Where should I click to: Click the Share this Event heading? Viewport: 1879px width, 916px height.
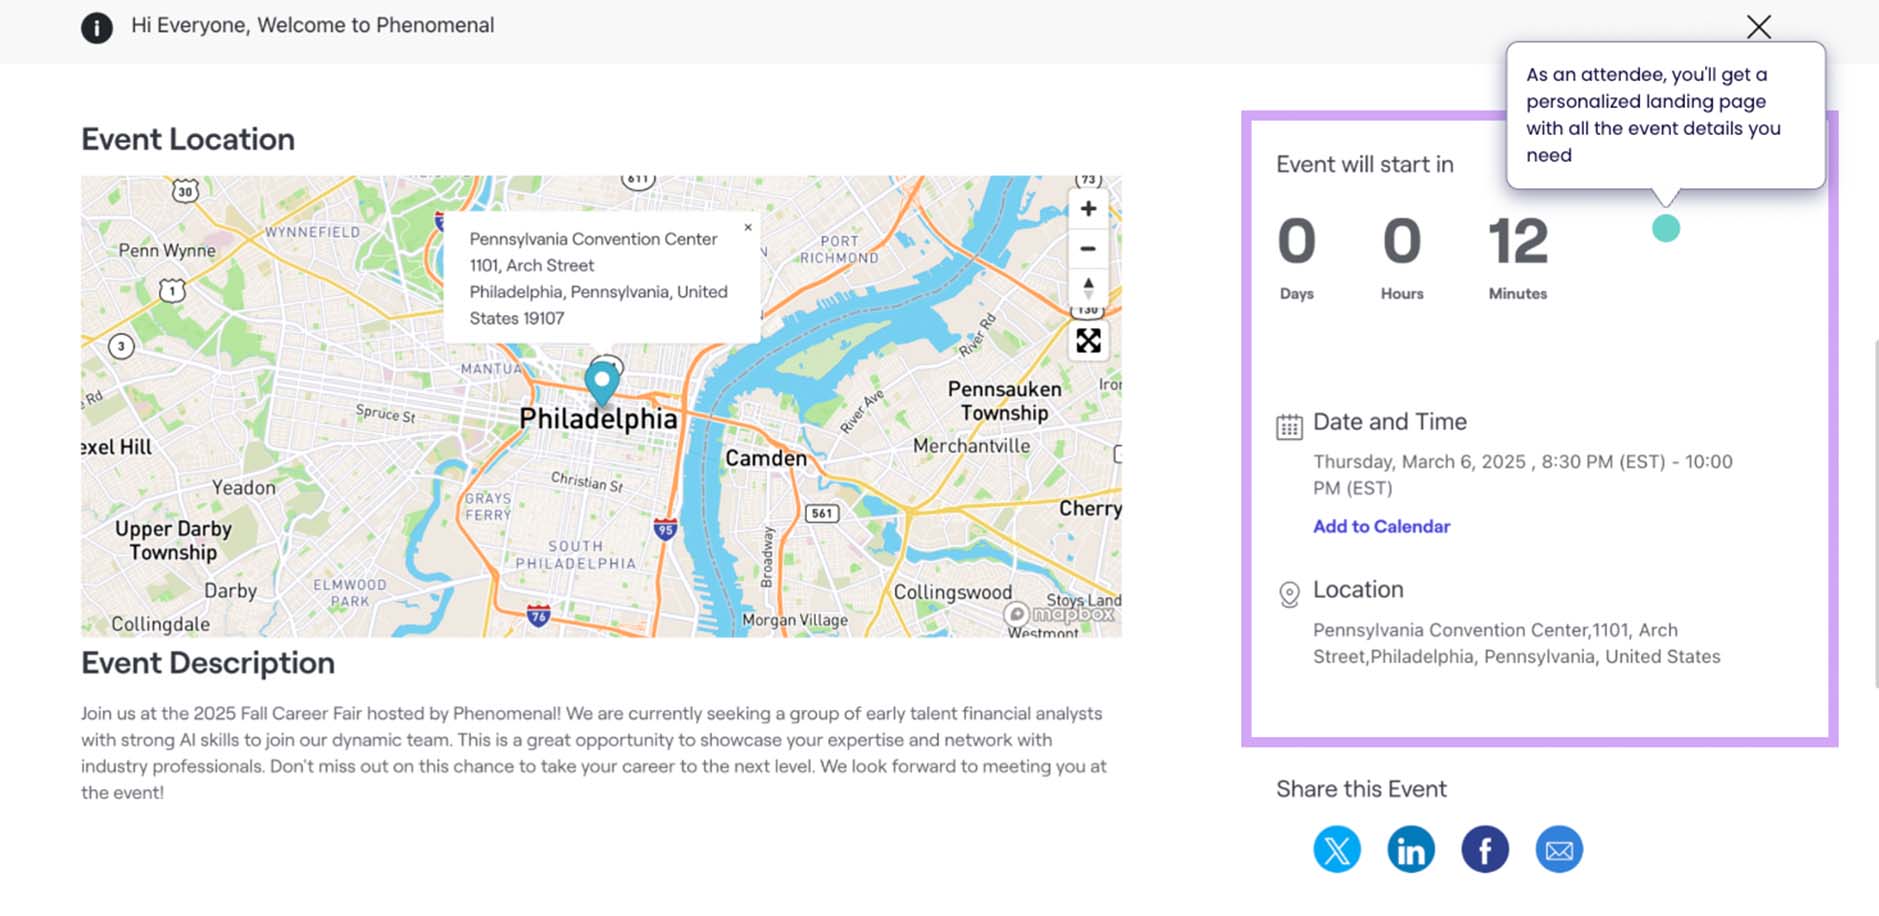[1361, 789]
